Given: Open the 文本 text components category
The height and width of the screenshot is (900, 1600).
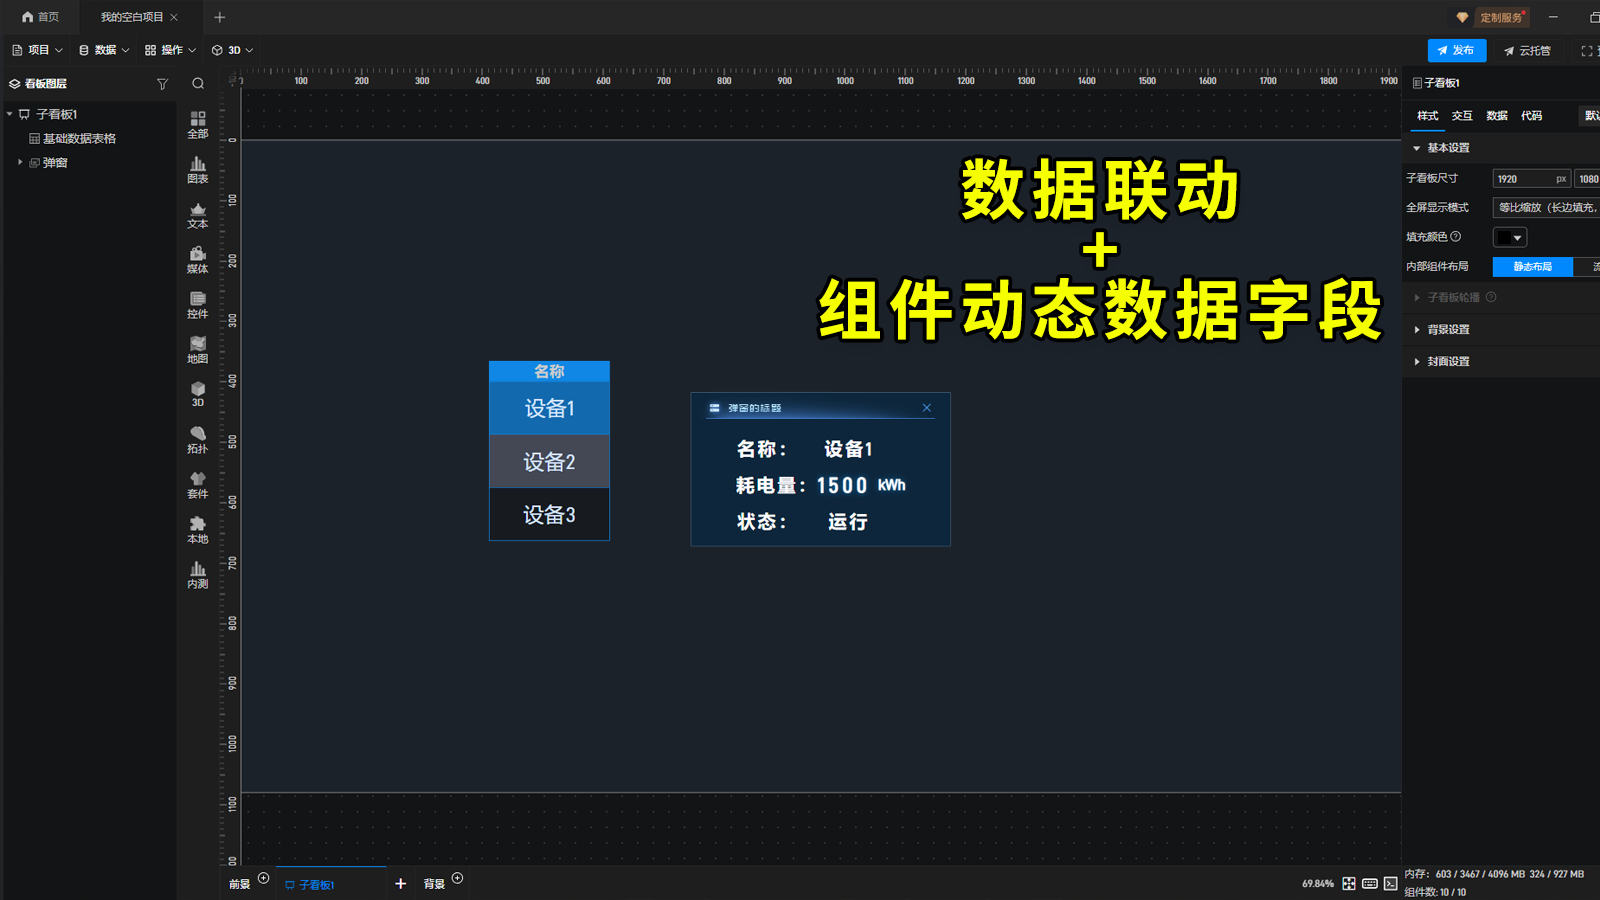Looking at the screenshot, I should 198,215.
